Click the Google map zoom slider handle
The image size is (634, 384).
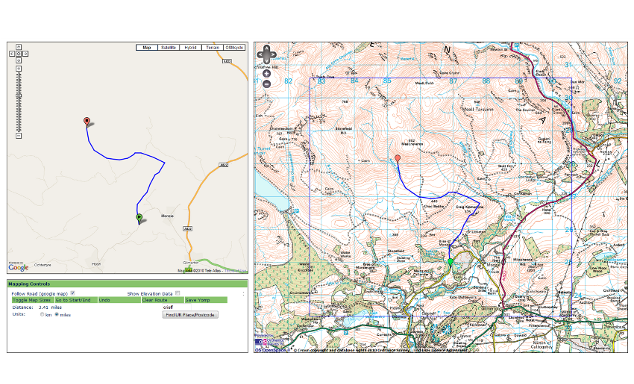pos(19,96)
